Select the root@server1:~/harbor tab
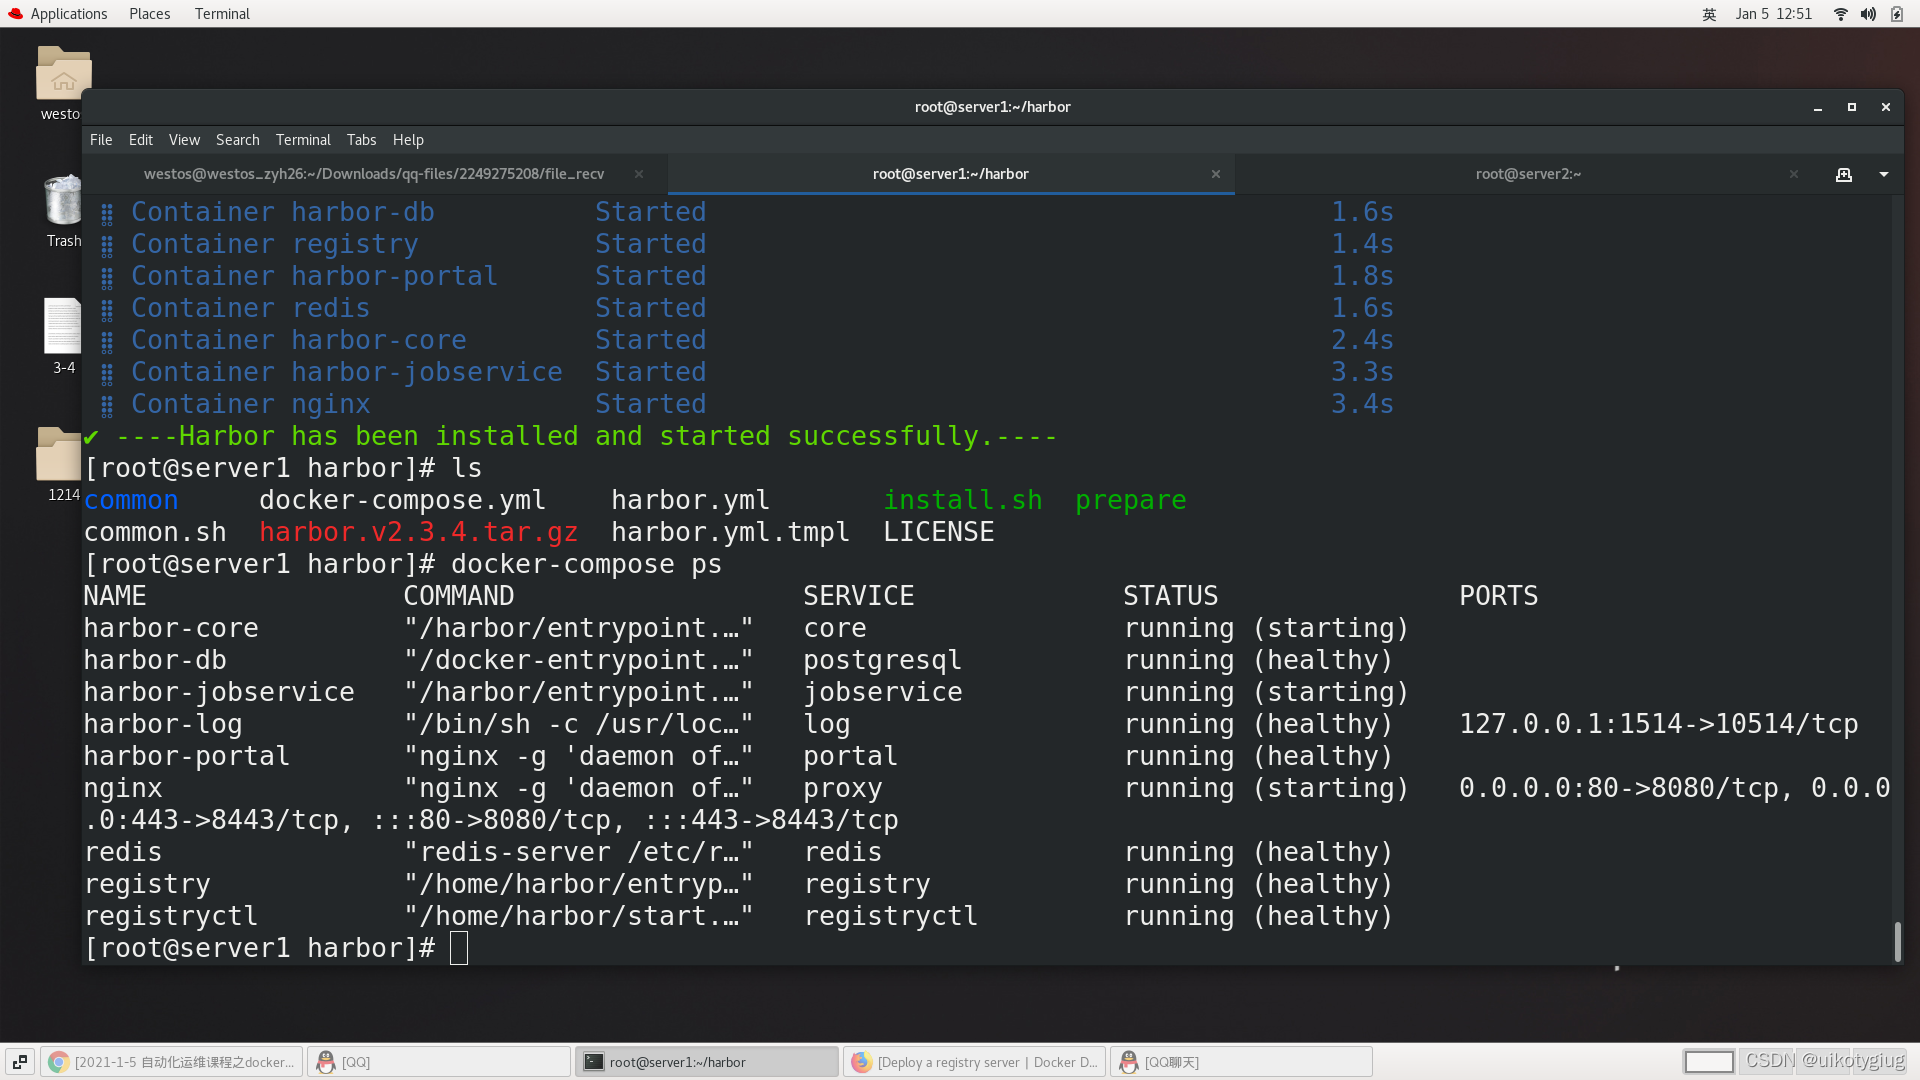Image resolution: width=1920 pixels, height=1080 pixels. [x=949, y=174]
